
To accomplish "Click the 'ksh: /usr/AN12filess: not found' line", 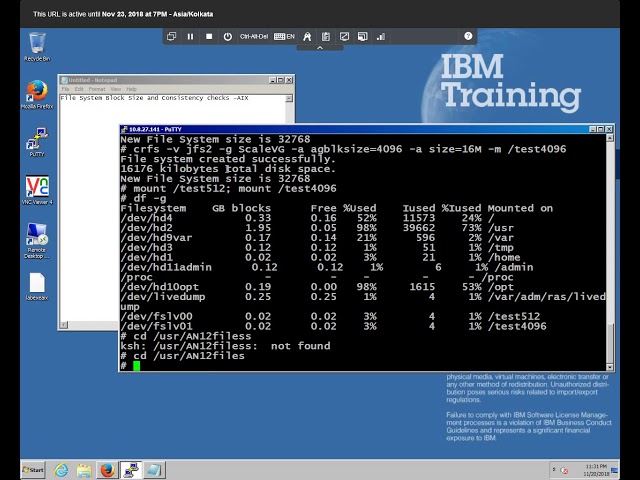I will click(x=225, y=346).
